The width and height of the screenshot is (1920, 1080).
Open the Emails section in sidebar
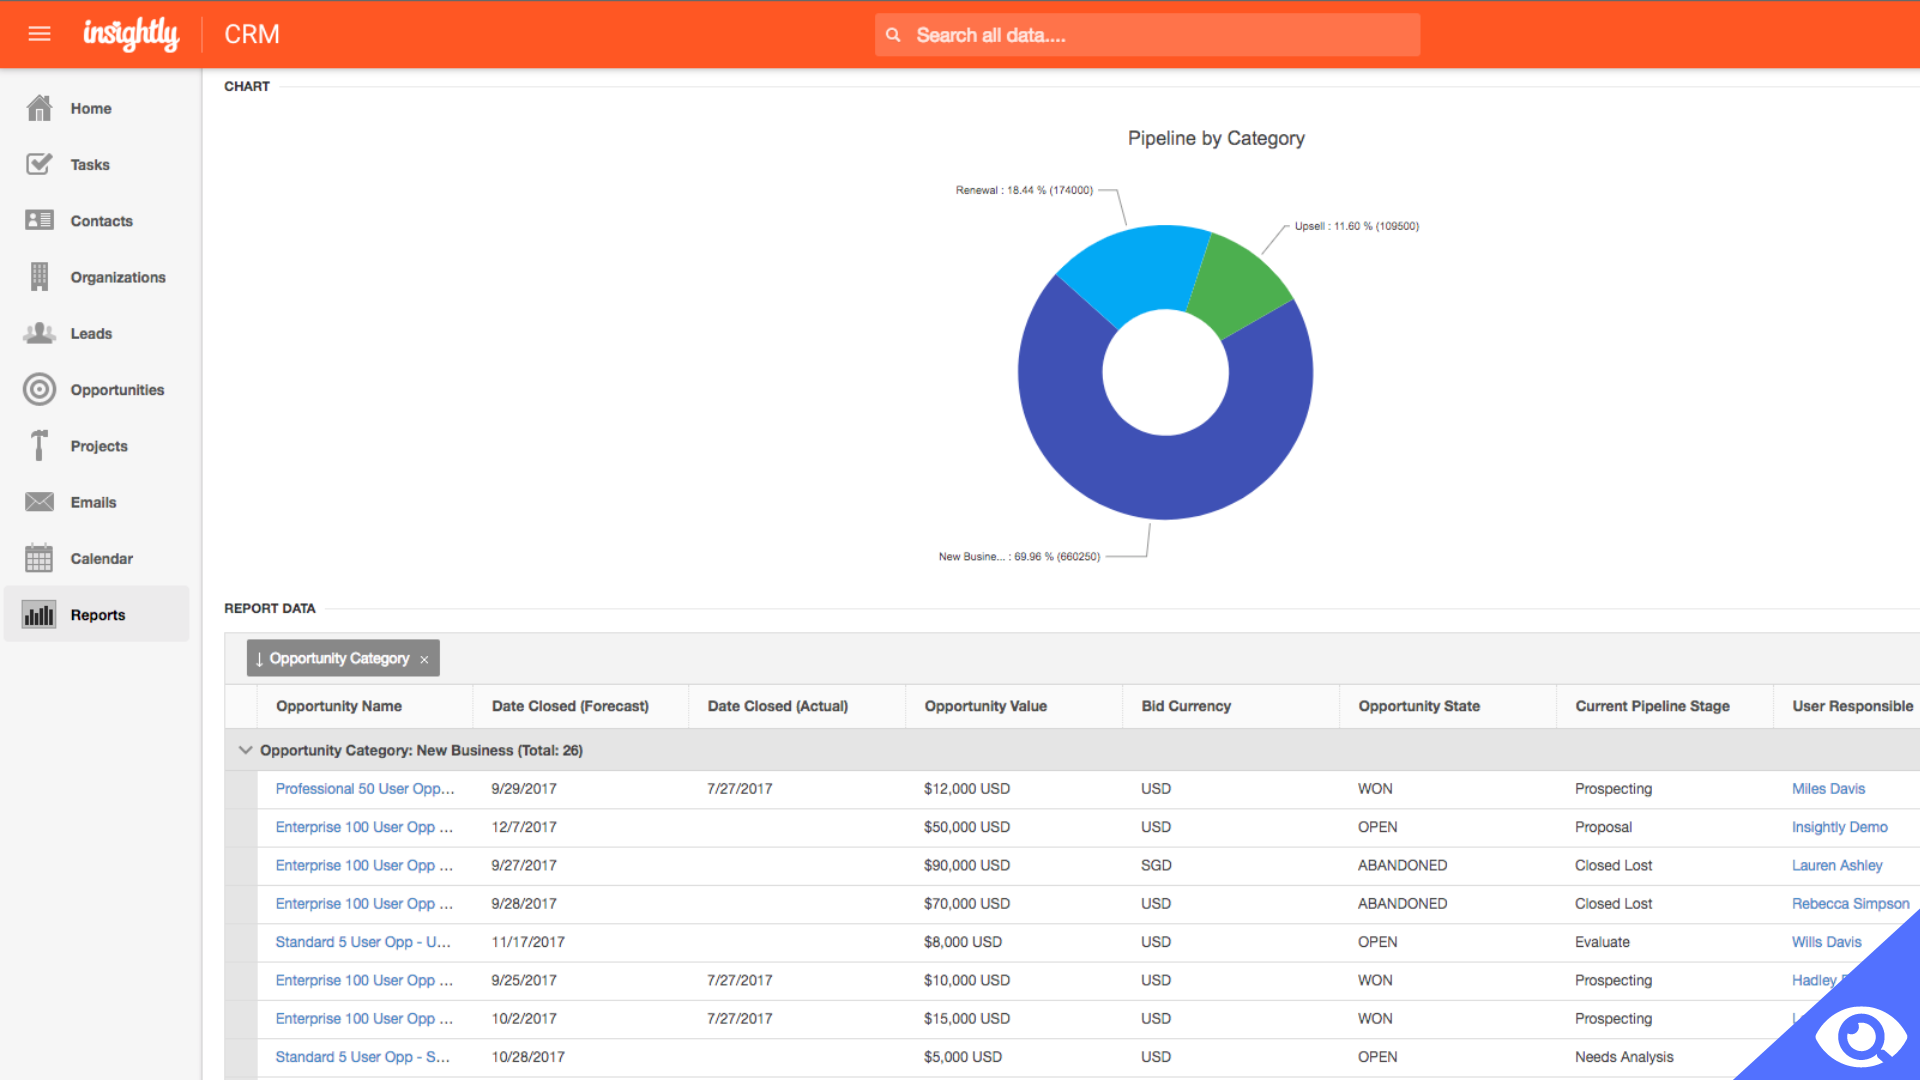pos(92,501)
